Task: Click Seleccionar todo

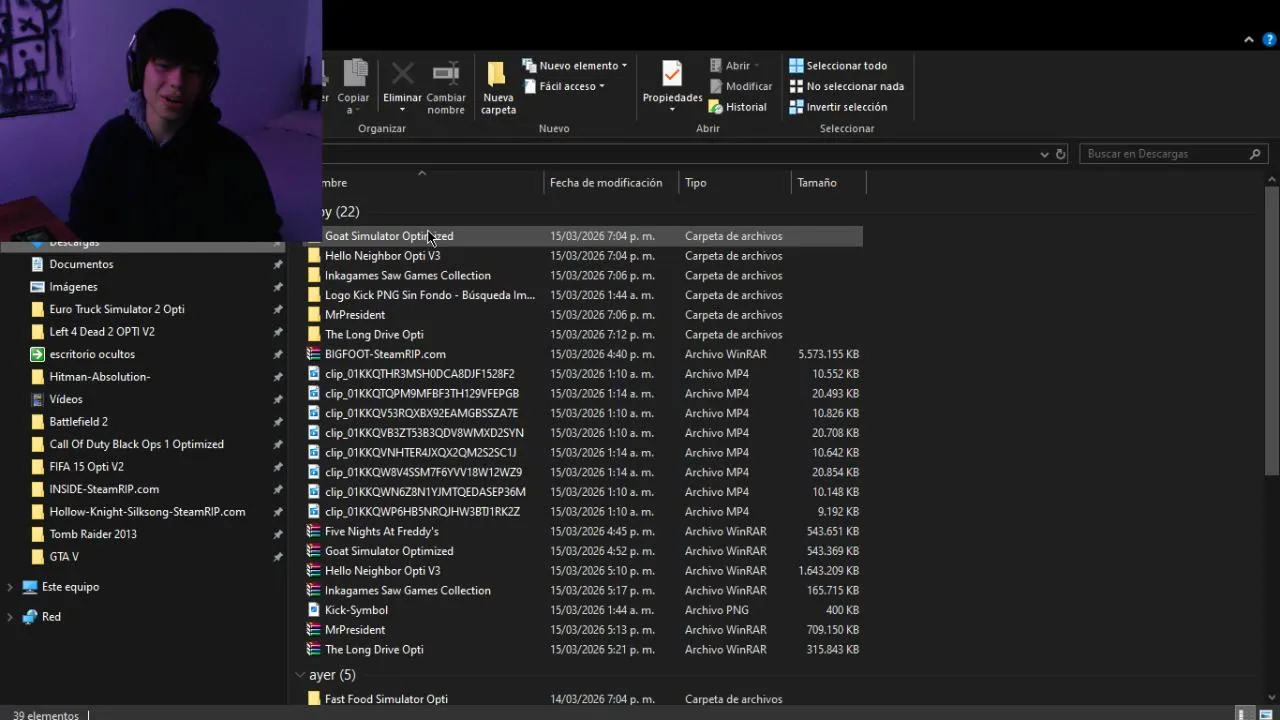Action: coord(838,66)
